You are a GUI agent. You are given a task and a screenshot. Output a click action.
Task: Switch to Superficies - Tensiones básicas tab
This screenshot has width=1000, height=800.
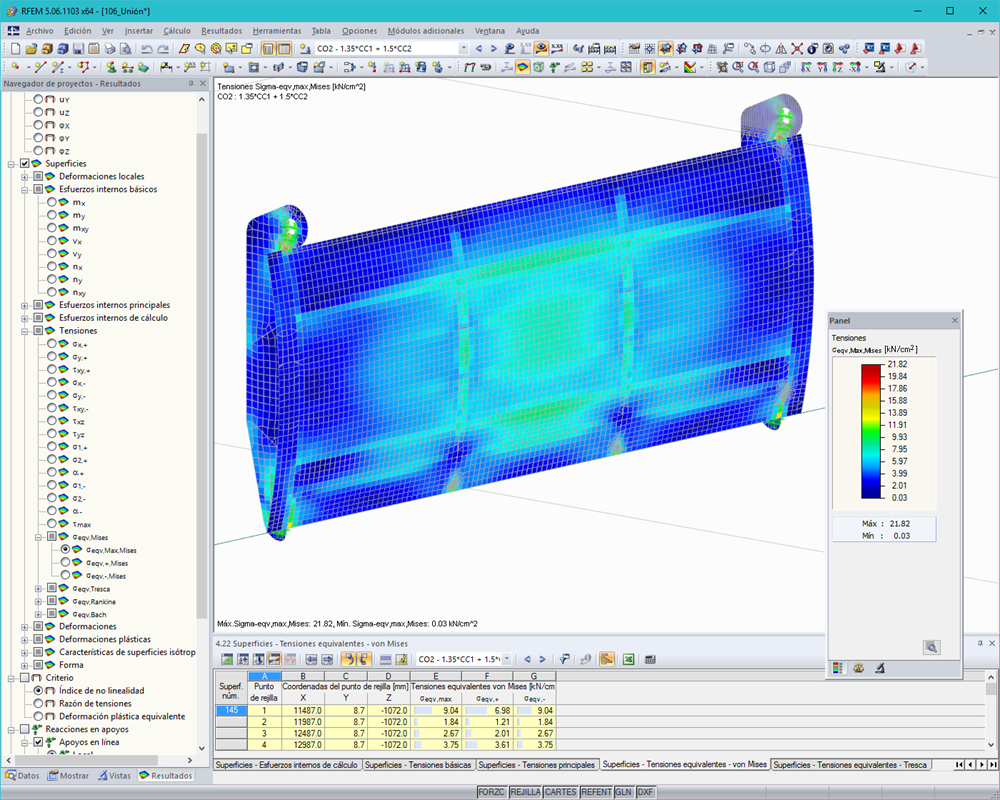coord(418,764)
